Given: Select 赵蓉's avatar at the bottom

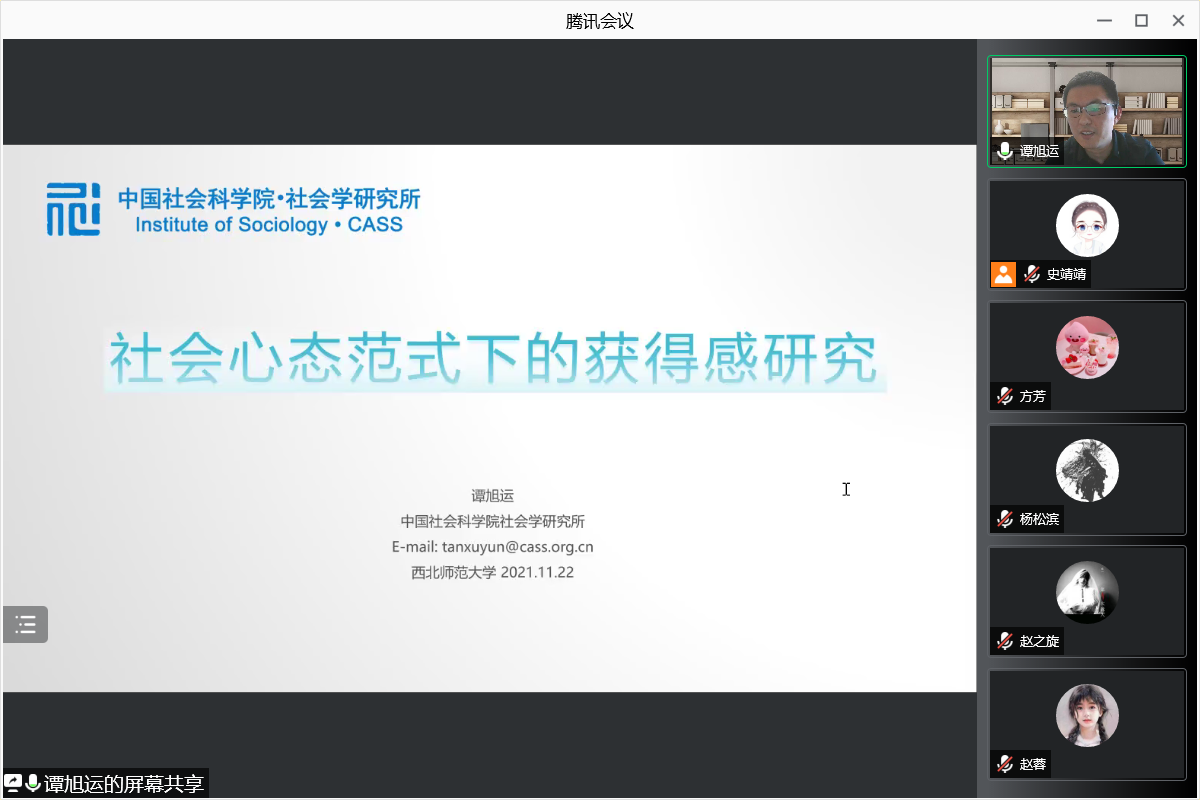Looking at the screenshot, I should [1087, 715].
